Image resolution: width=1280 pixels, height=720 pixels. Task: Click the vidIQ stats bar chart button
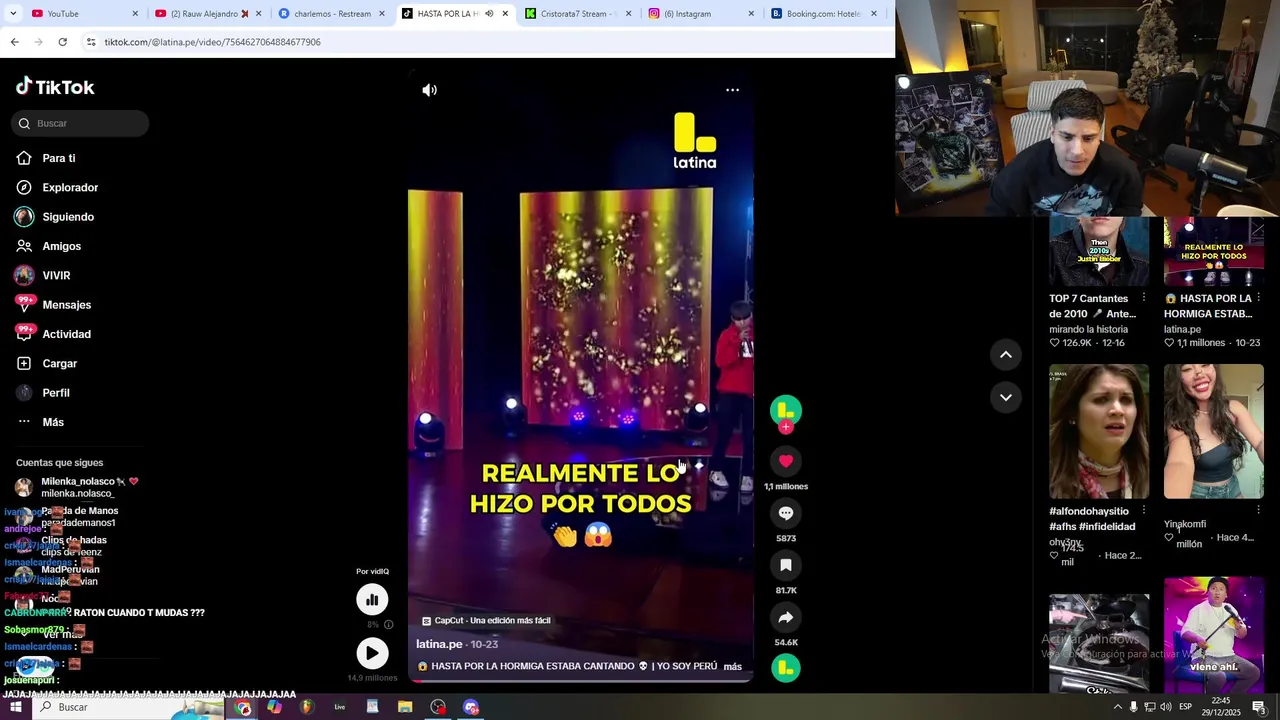pyautogui.click(x=372, y=599)
